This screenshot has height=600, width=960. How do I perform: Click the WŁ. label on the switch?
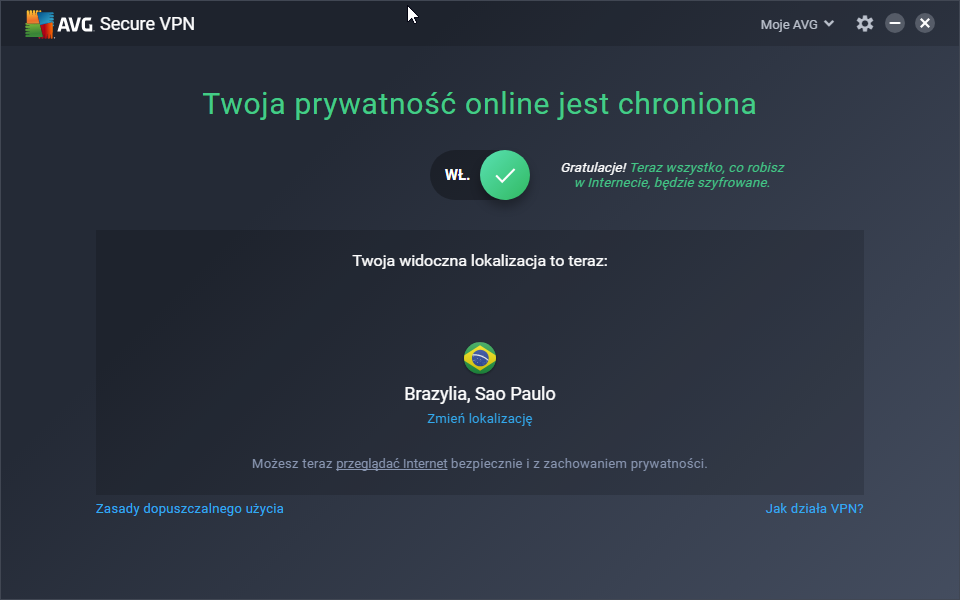pyautogui.click(x=457, y=175)
